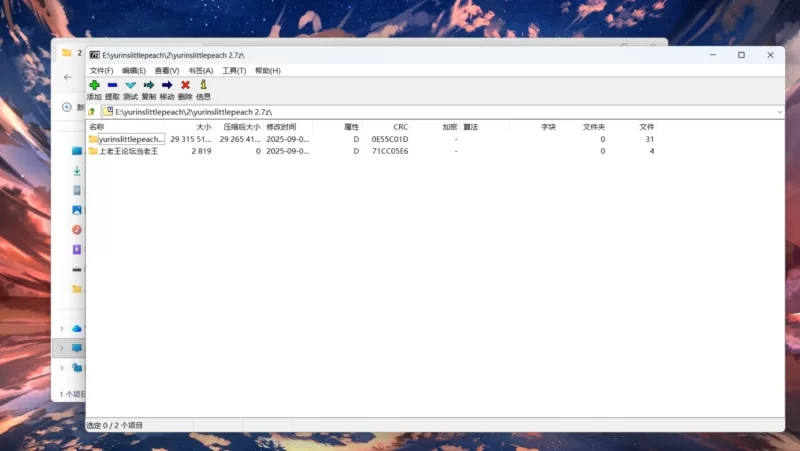Expand the This PC tree item
The height and width of the screenshot is (451, 800).
click(62, 348)
